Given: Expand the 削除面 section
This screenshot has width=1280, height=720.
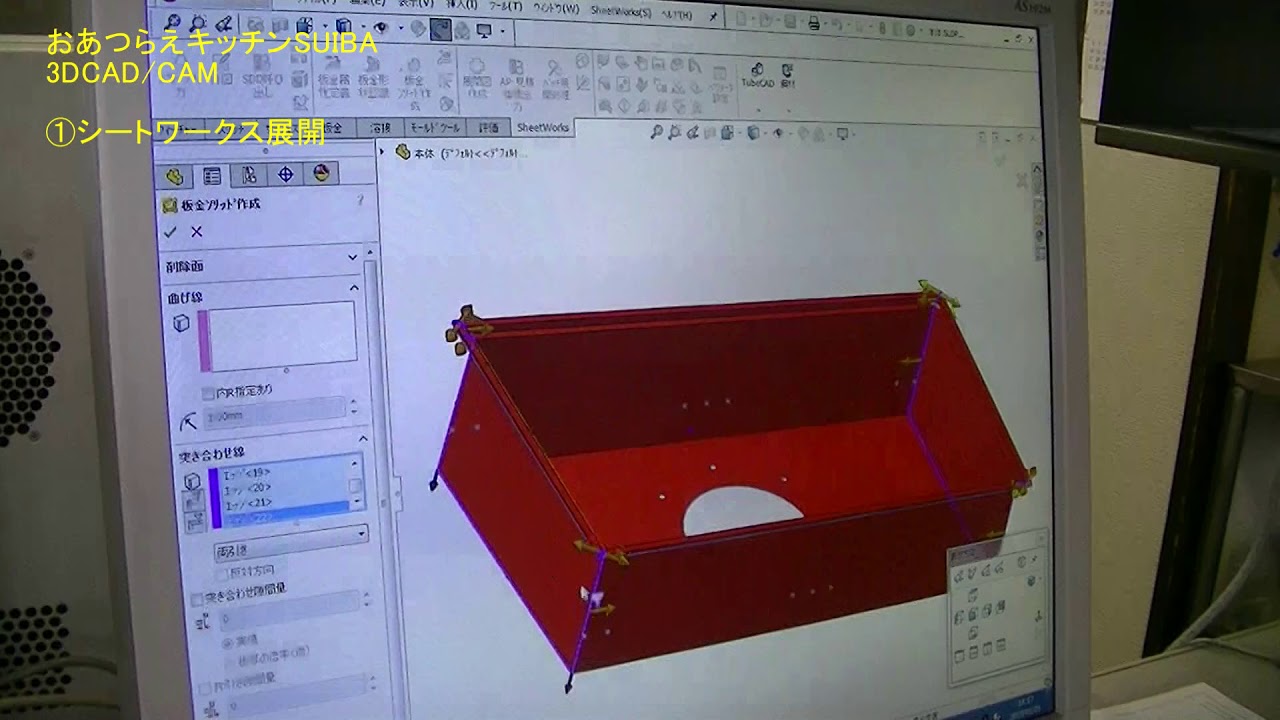Looking at the screenshot, I should click(352, 257).
